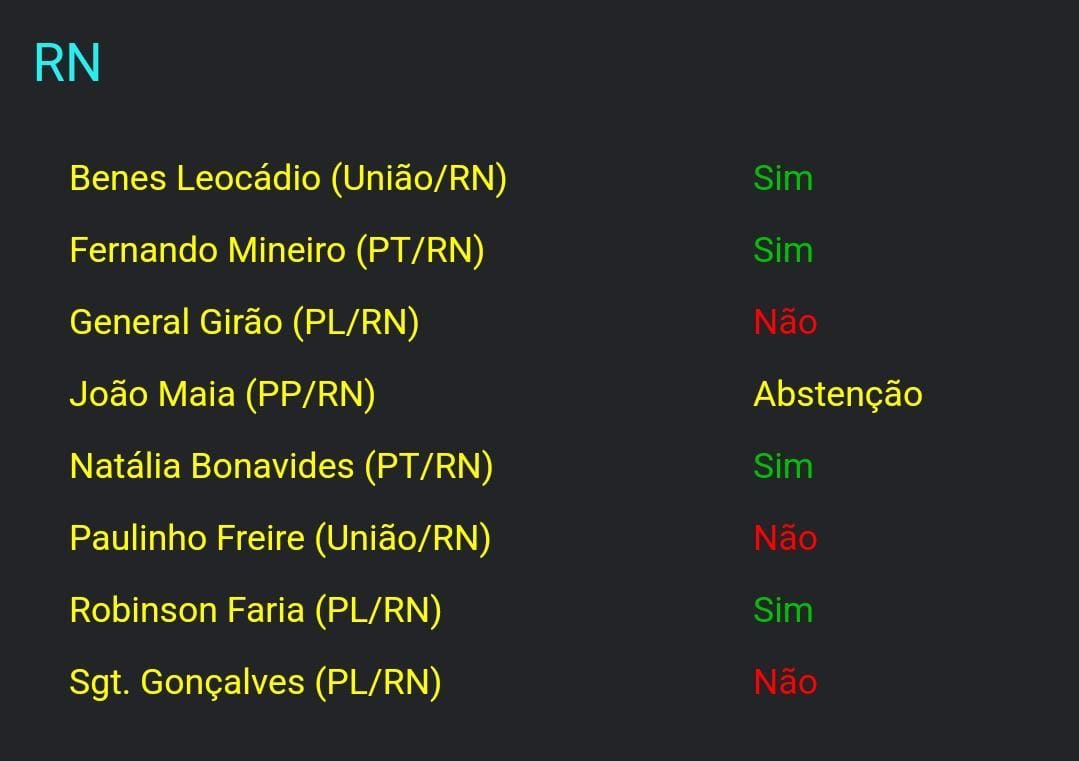Select Benes Leocádio (União/RN) name
Viewport: 1079px width, 761px height.
[288, 179]
